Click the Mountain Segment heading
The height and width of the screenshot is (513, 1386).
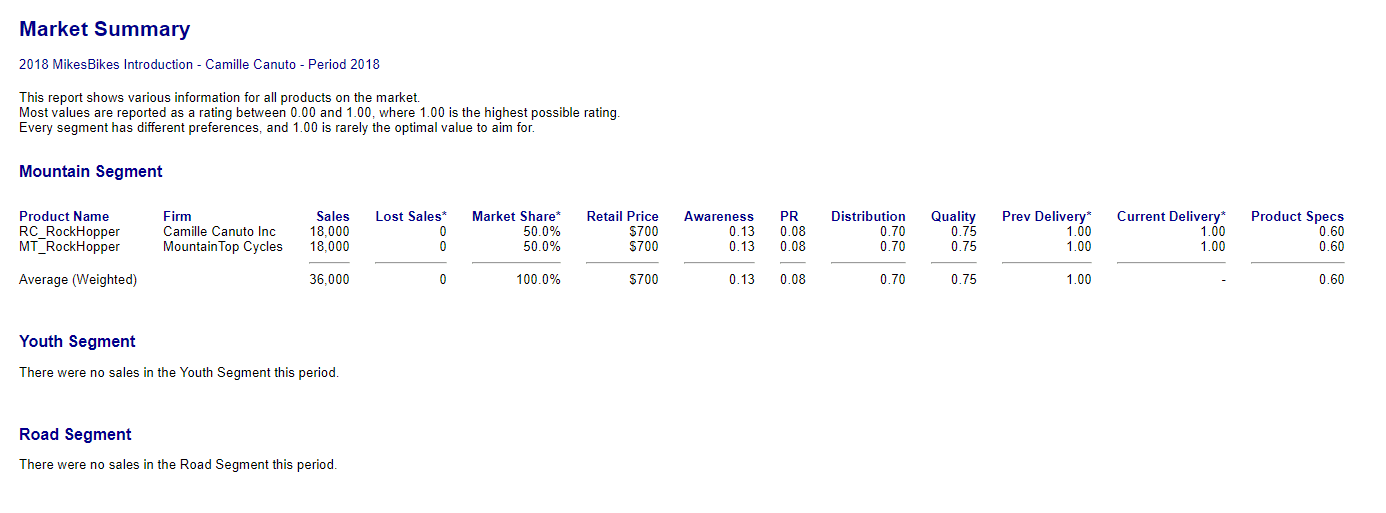pyautogui.click(x=91, y=172)
